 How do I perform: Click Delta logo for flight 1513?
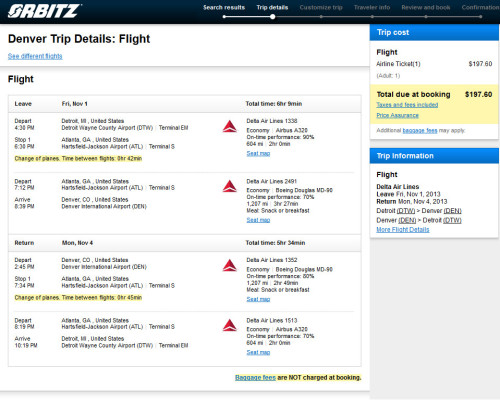(230, 325)
